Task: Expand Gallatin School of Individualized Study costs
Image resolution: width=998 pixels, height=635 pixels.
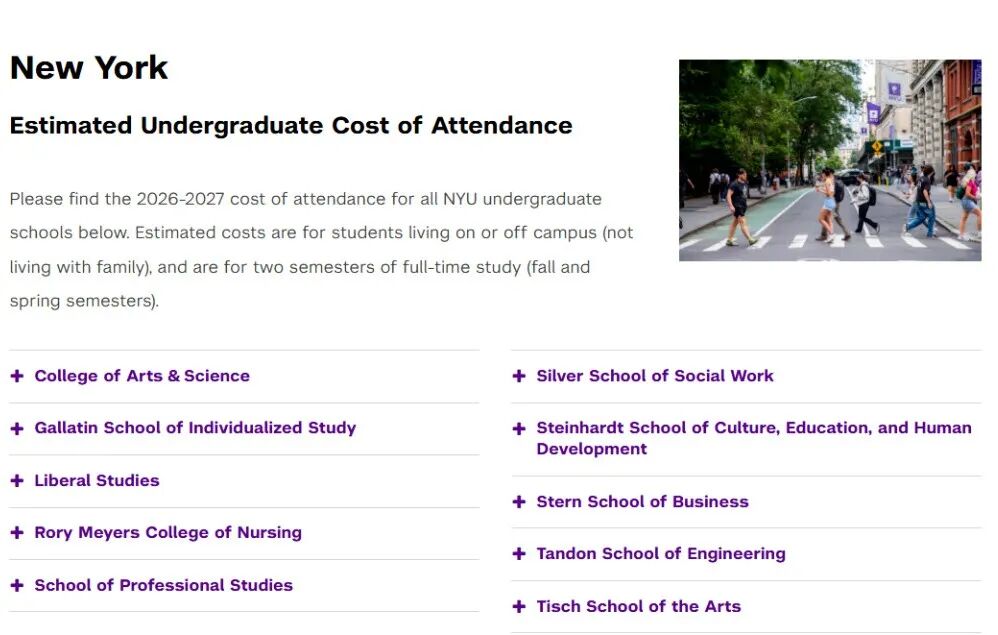Action: coord(195,428)
